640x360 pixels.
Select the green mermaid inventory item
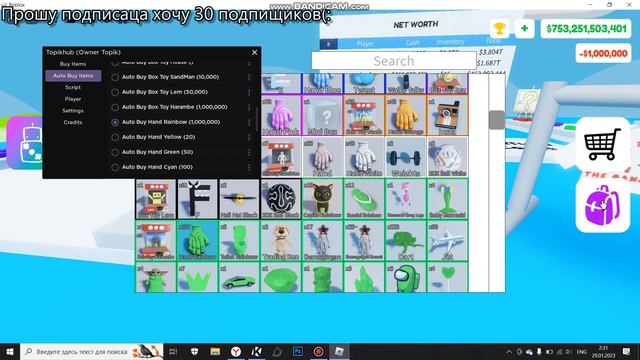pyautogui.click(x=447, y=199)
